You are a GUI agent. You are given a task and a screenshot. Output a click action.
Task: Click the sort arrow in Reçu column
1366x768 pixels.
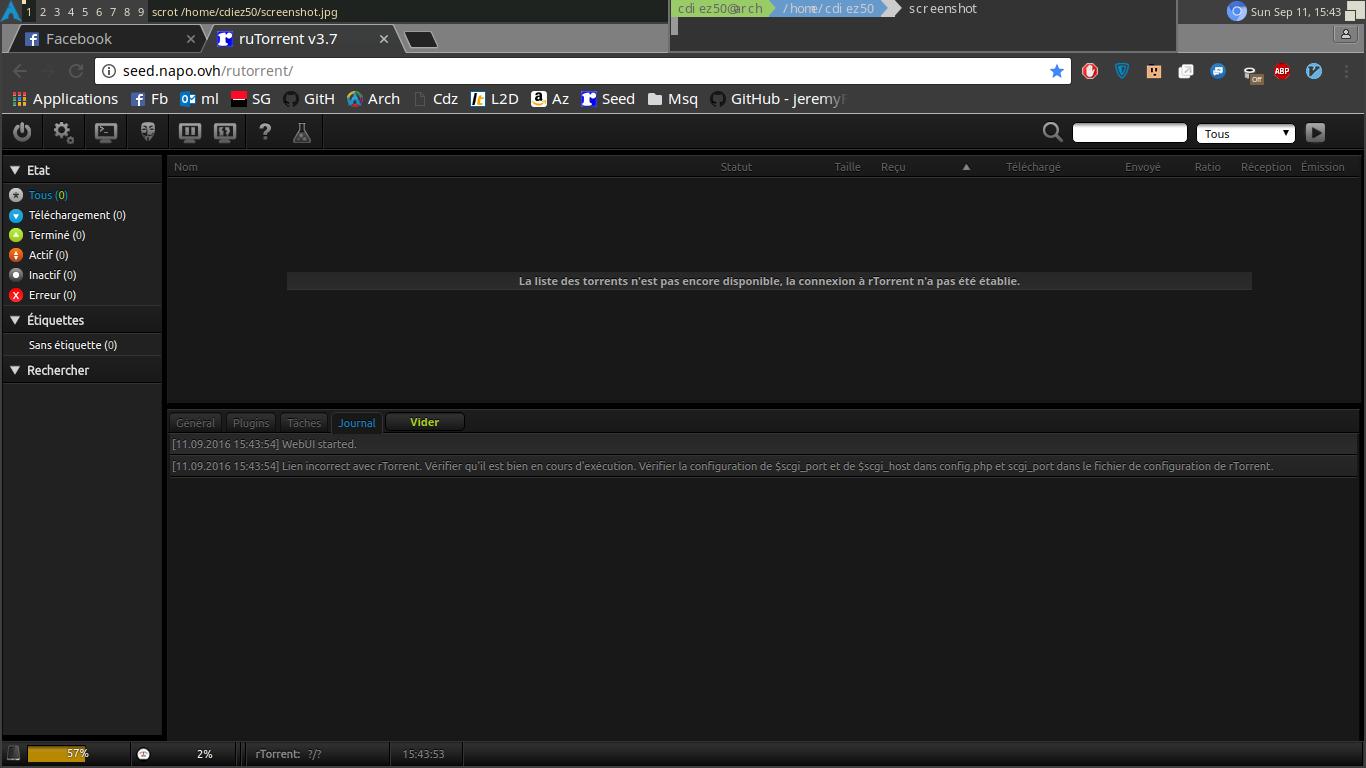point(966,167)
